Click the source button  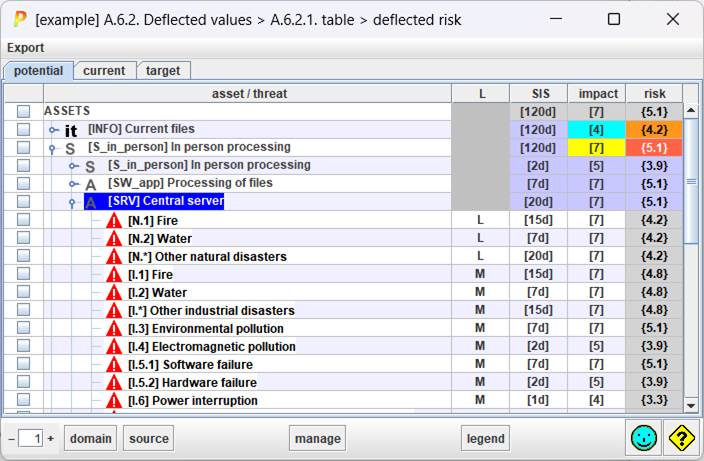[149, 439]
